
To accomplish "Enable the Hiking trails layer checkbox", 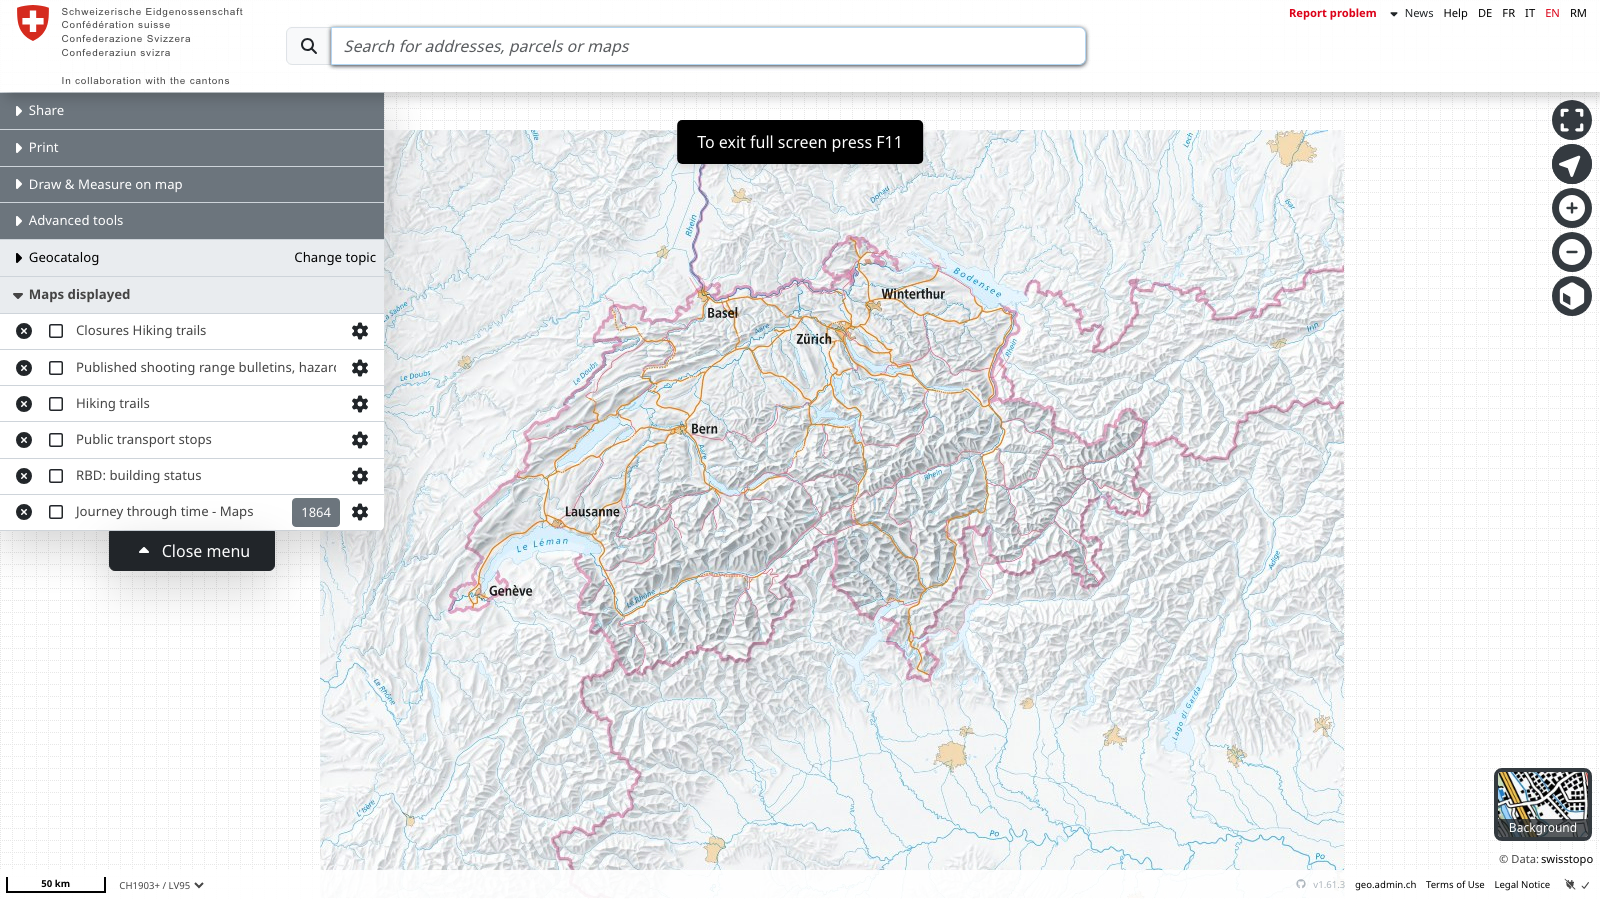I will click(55, 403).
